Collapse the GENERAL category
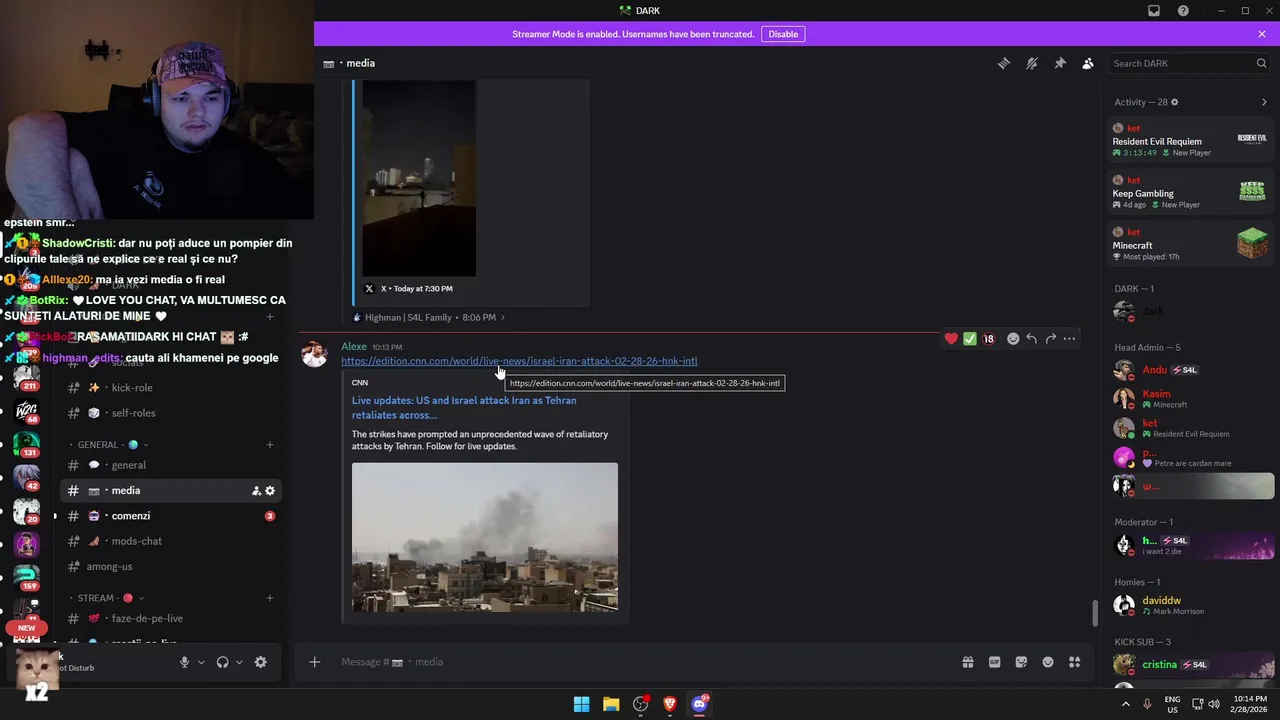Image resolution: width=1280 pixels, height=720 pixels. (110, 445)
